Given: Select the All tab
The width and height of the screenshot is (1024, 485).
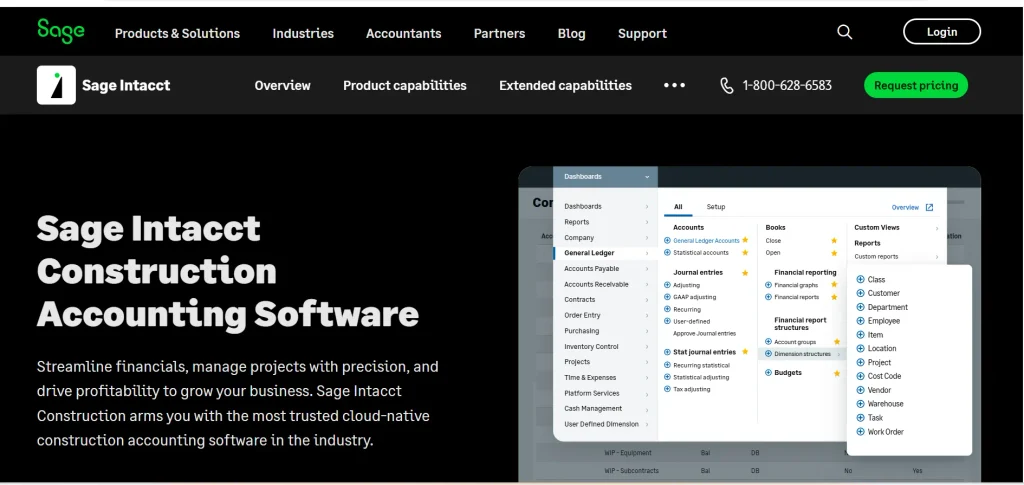Looking at the screenshot, I should [x=678, y=207].
